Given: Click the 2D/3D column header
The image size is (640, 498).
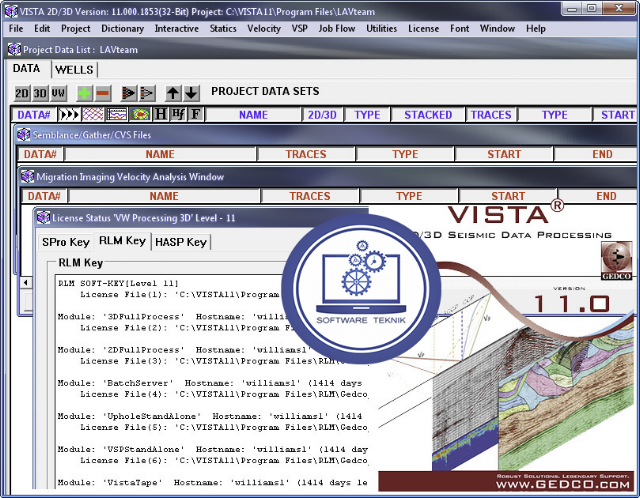Looking at the screenshot, I should [x=322, y=115].
